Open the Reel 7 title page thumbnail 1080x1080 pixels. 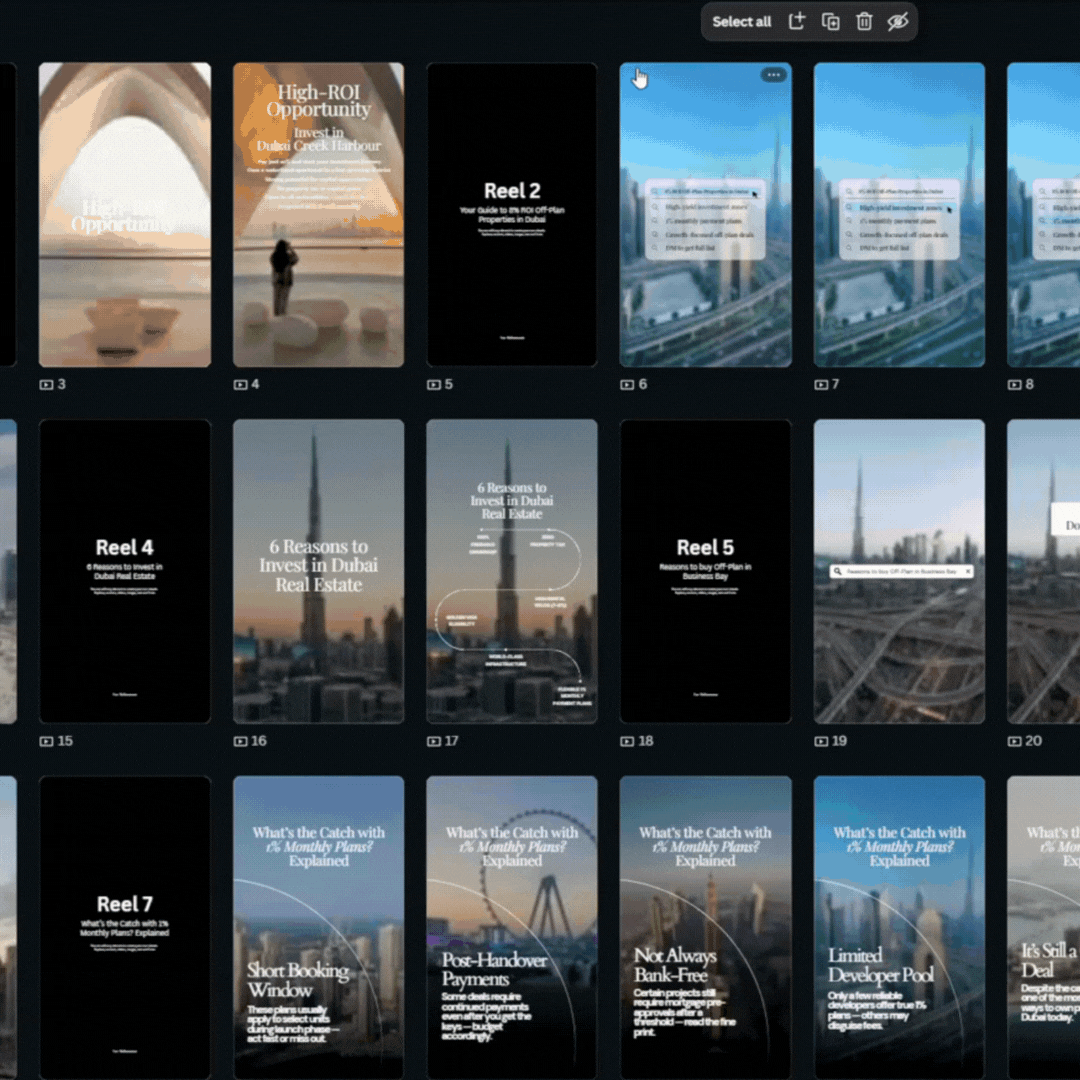(125, 928)
